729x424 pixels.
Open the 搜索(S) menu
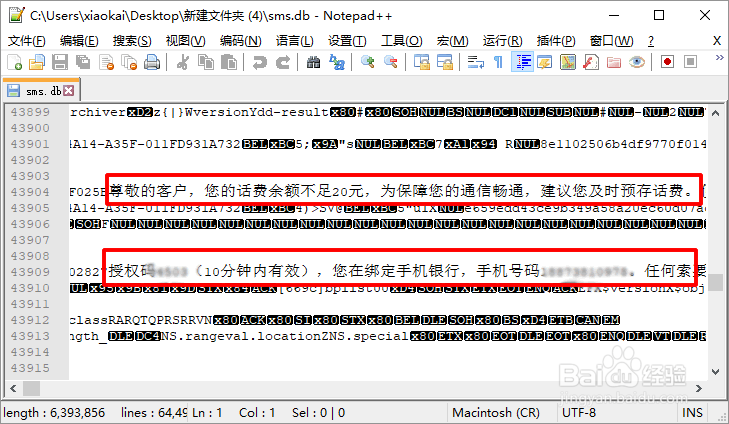[x=132, y=41]
